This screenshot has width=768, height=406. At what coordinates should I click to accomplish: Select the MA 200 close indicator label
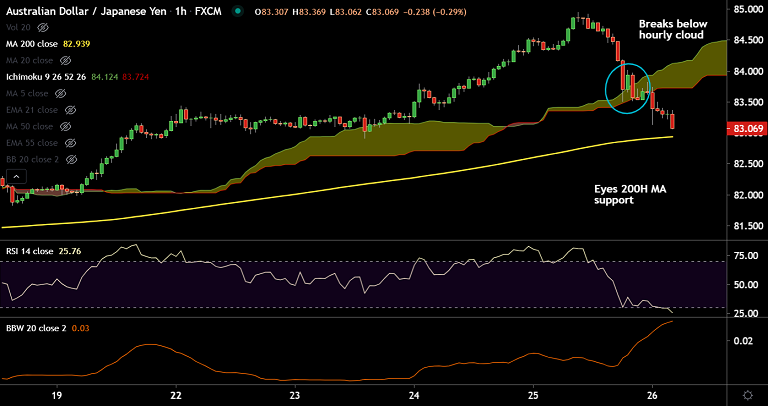[31, 44]
